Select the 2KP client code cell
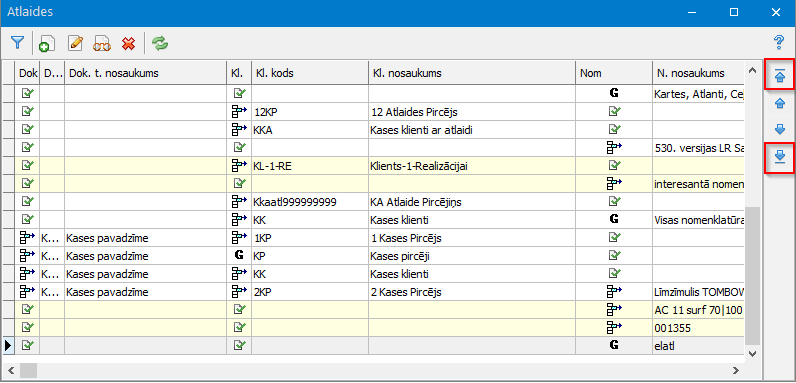This screenshot has height=383, width=796. pyautogui.click(x=310, y=292)
